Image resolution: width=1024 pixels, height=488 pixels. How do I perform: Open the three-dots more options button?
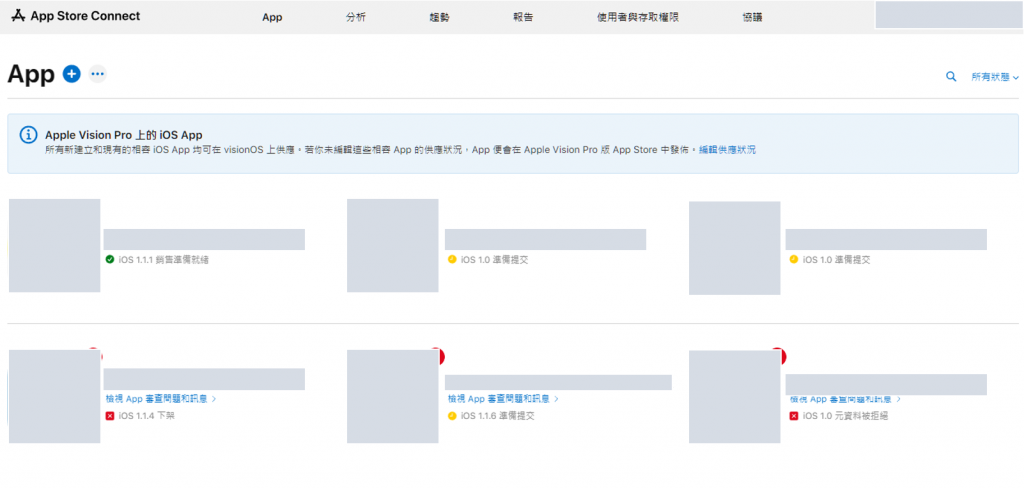97,74
